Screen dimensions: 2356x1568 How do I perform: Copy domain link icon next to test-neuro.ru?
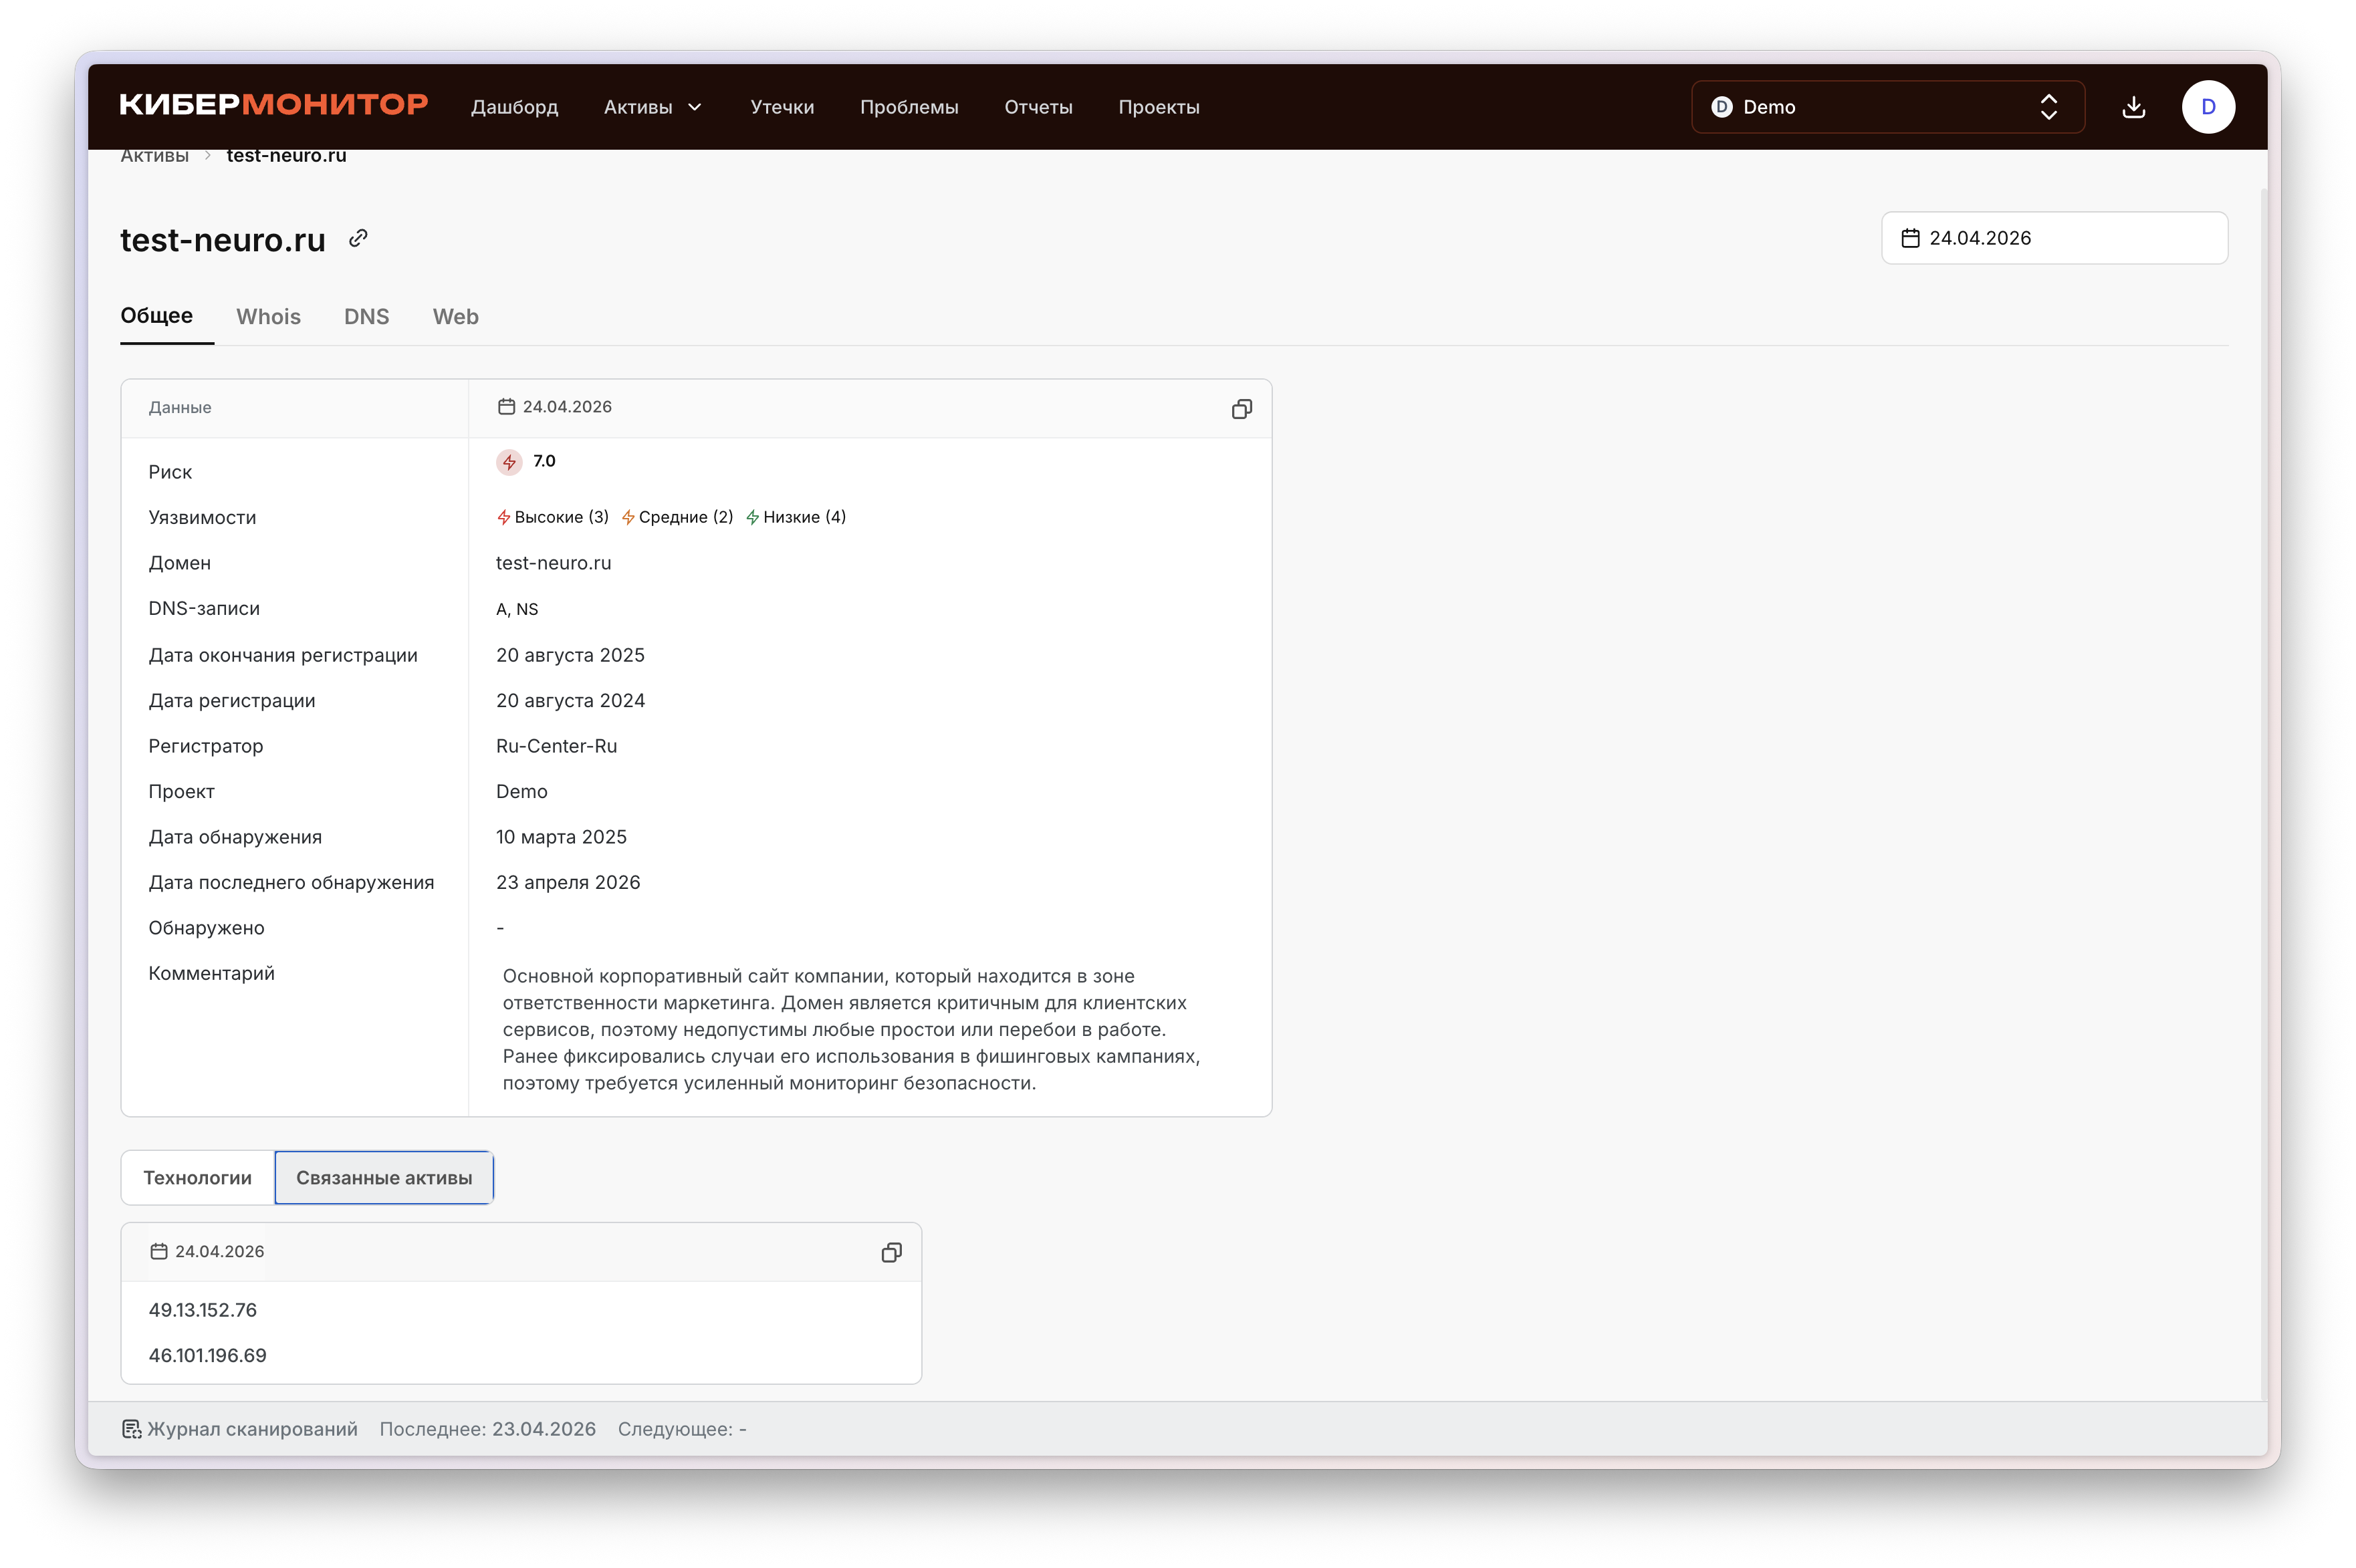tap(358, 238)
